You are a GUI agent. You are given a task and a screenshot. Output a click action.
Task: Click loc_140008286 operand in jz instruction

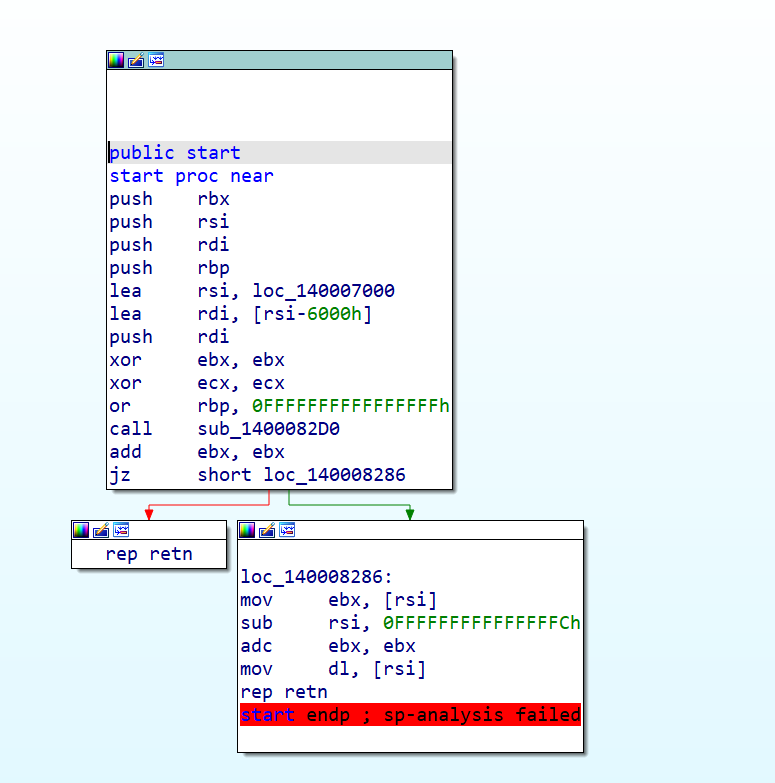(x=335, y=474)
